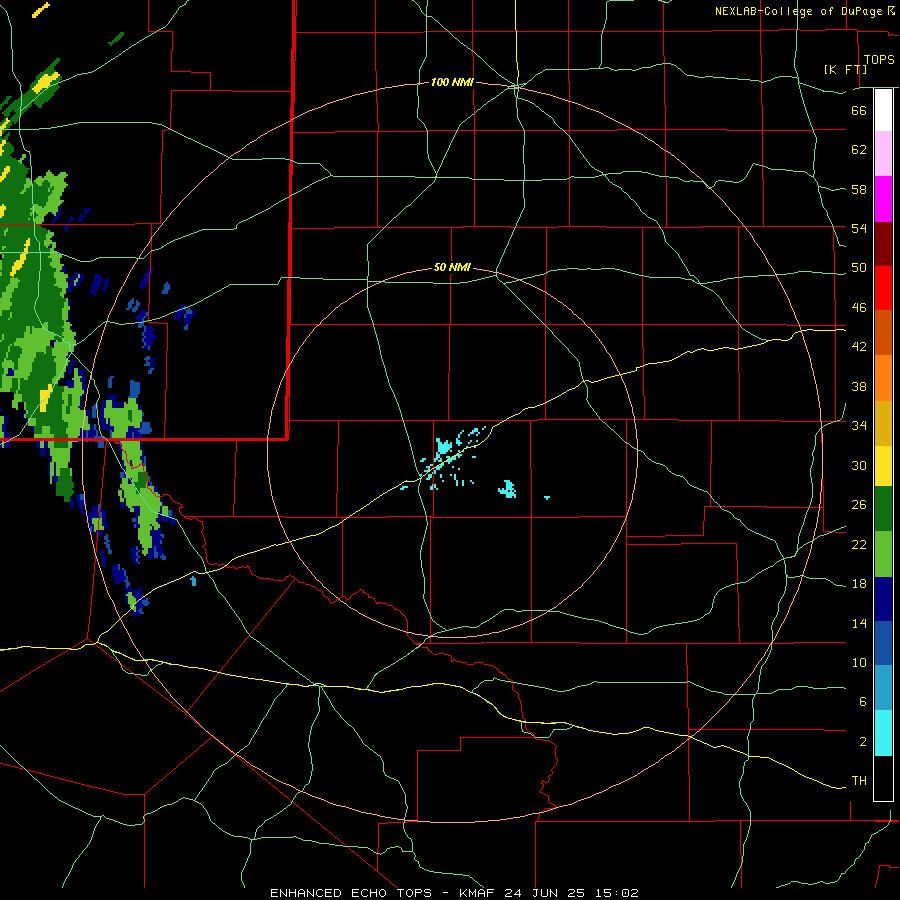Click the 30 legend value
Screen dimensions: 900x900
(x=859, y=465)
